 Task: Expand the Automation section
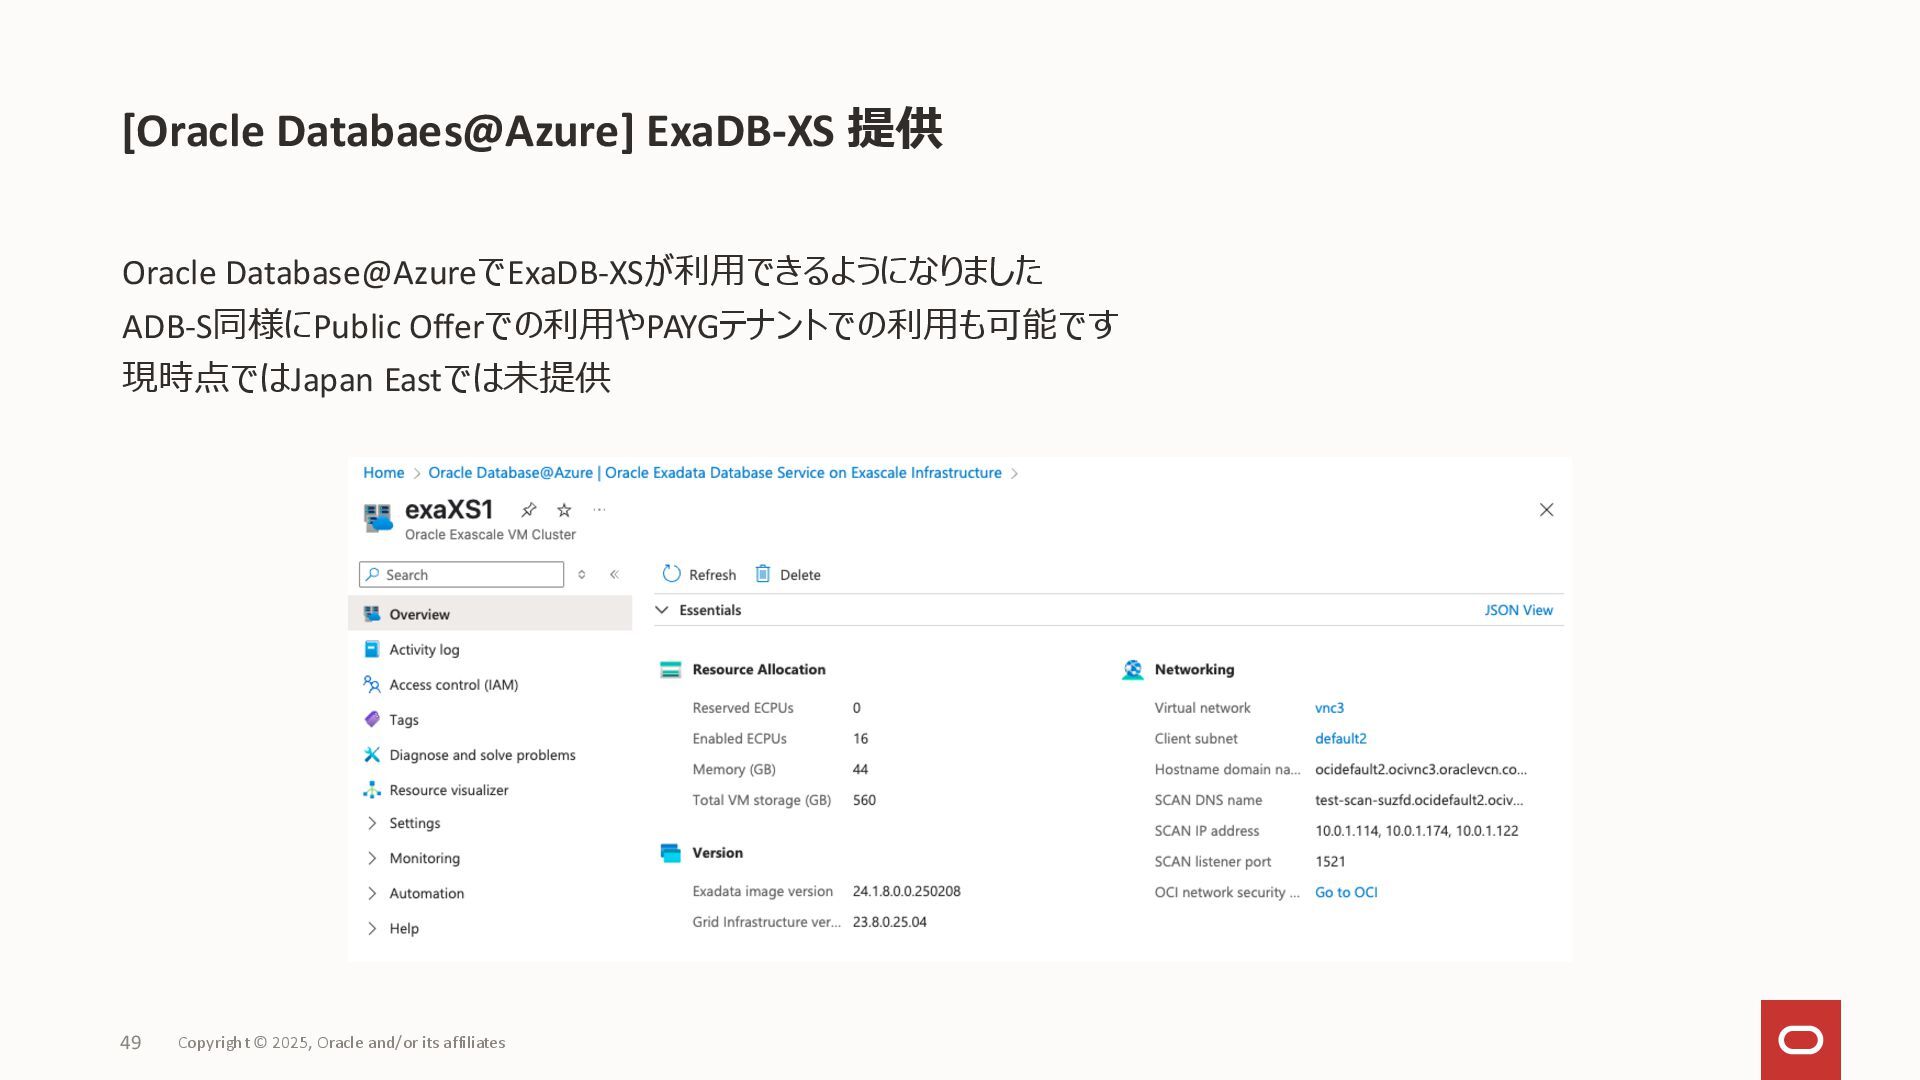pyautogui.click(x=426, y=893)
